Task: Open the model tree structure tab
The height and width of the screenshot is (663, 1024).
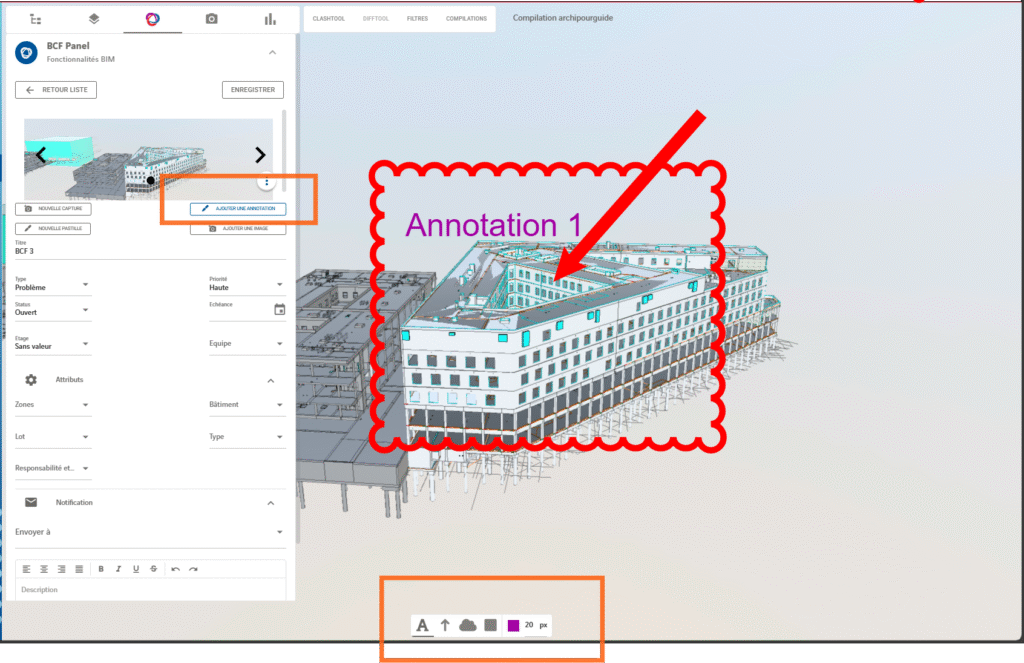Action: (x=37, y=19)
